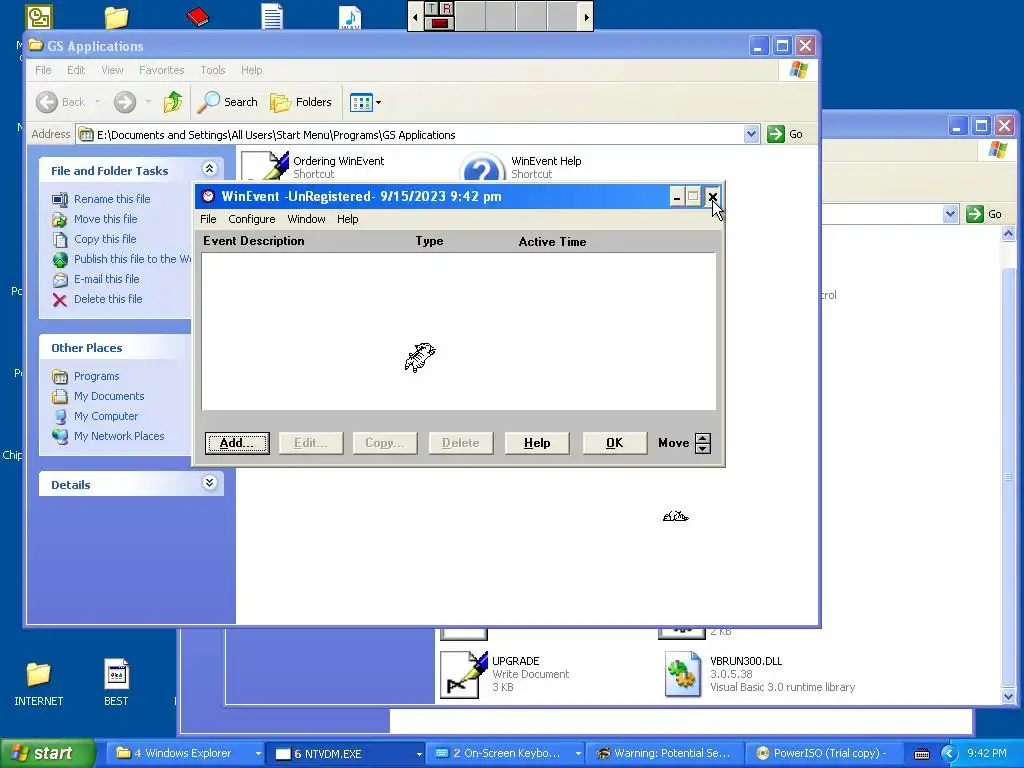Open File menu in GS Applications window

tap(43, 70)
